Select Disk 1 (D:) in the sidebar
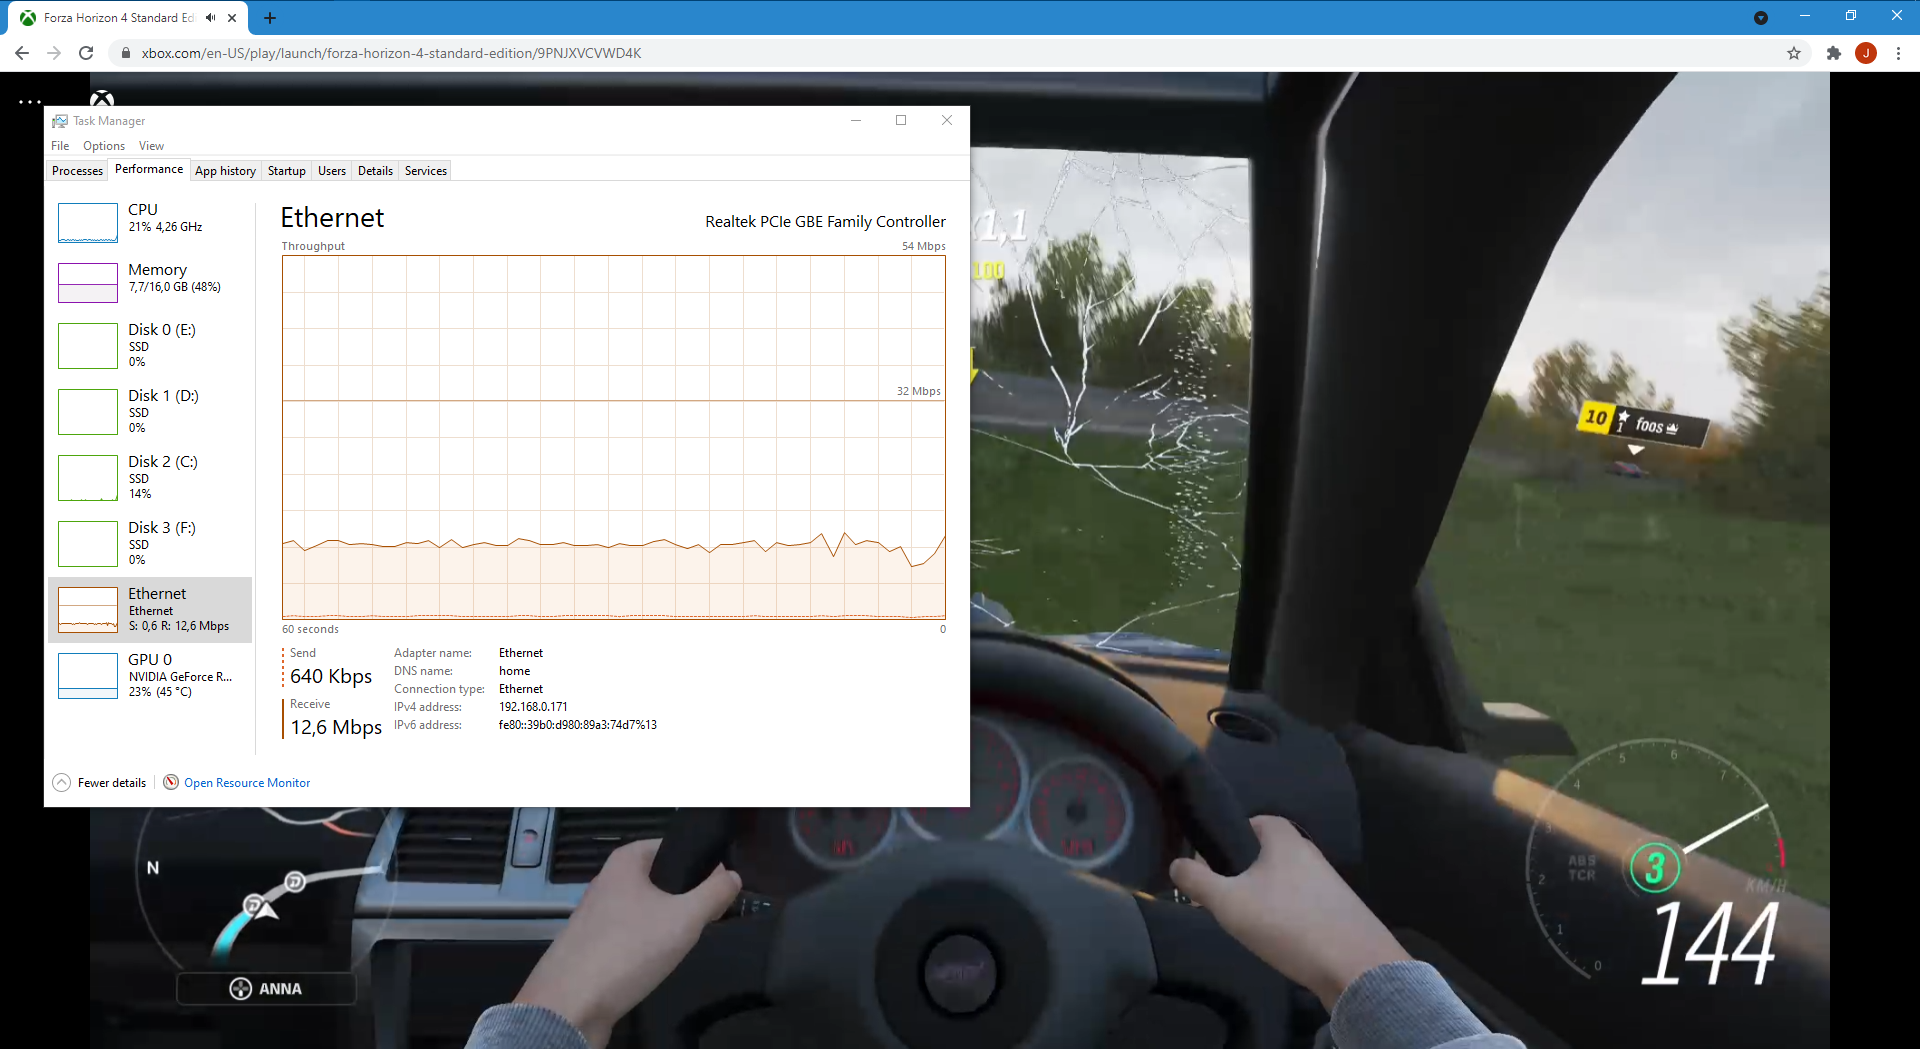The width and height of the screenshot is (1920, 1049). (150, 411)
